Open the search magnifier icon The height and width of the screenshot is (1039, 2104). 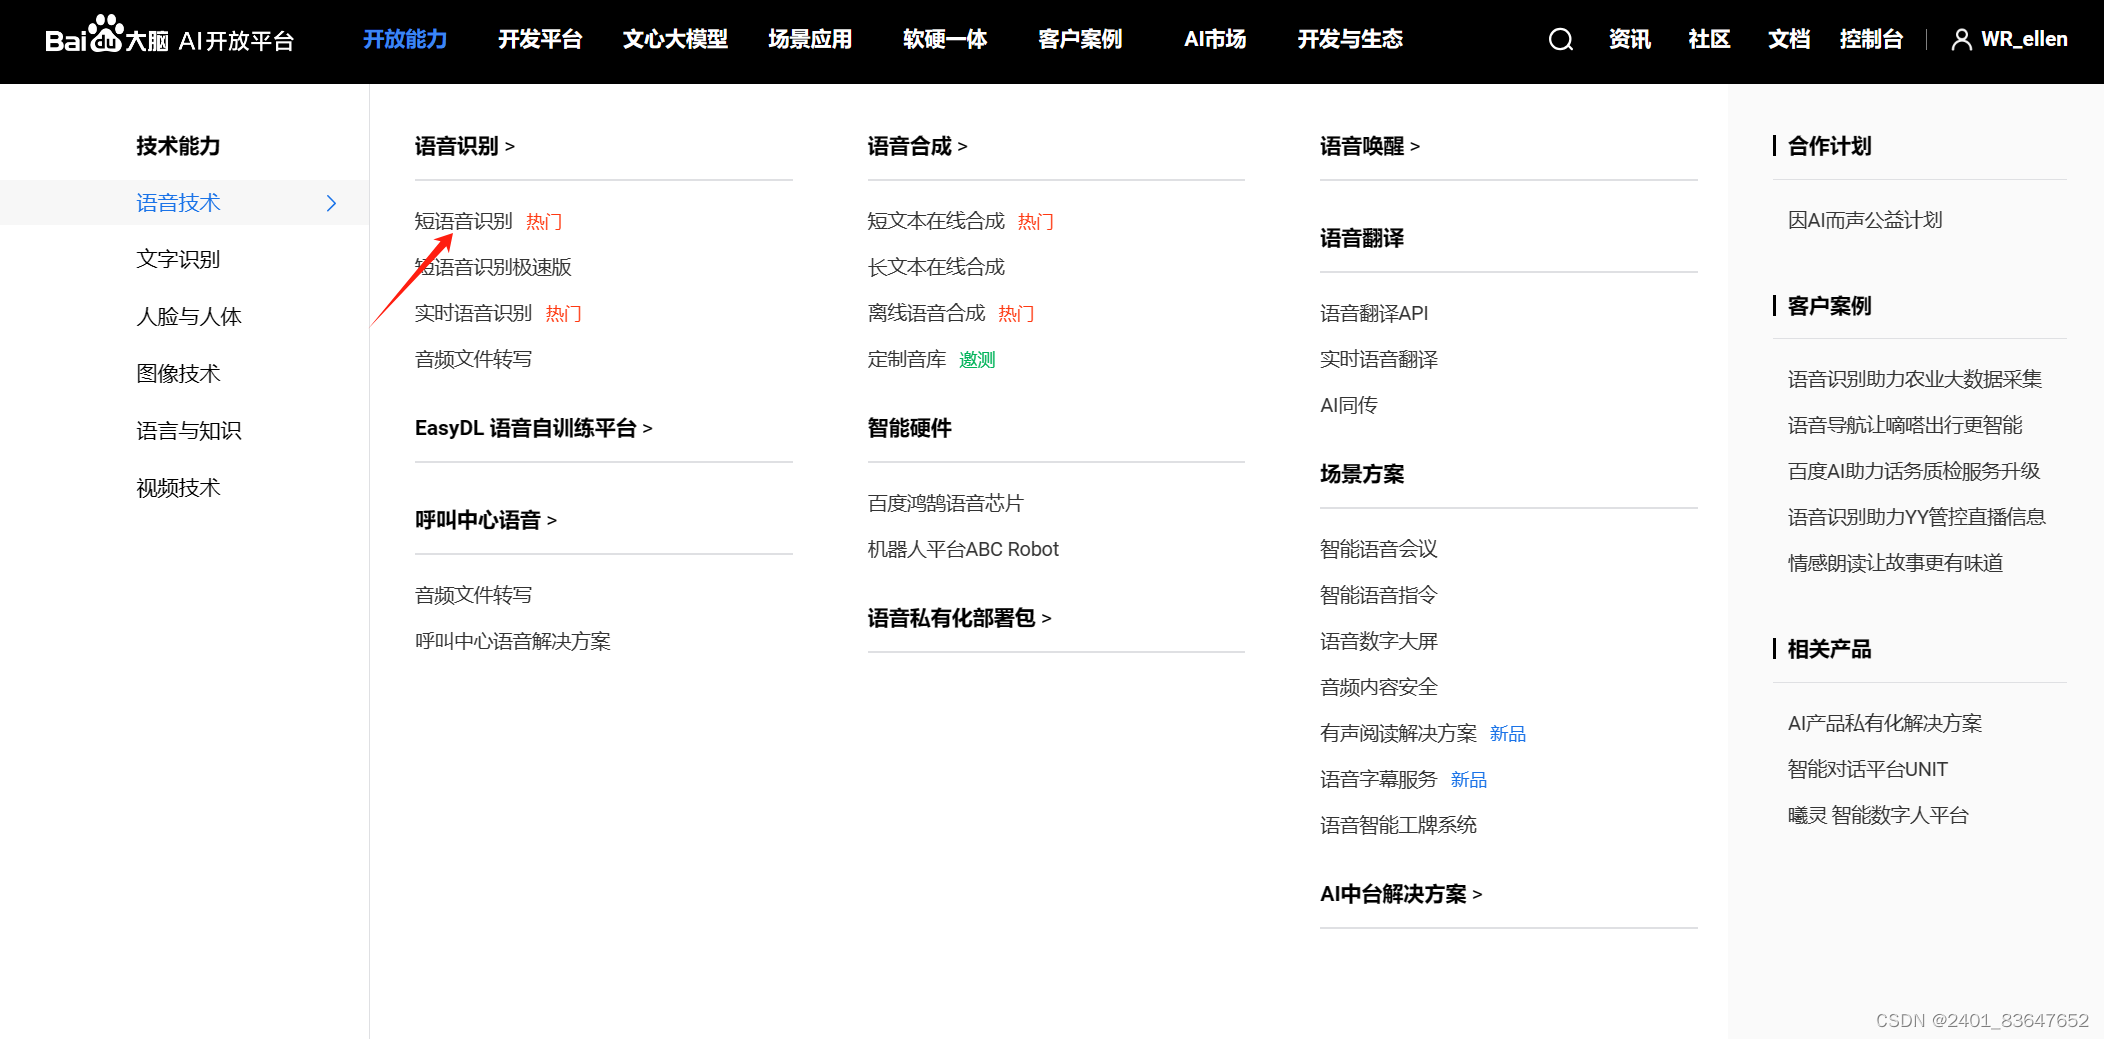pyautogui.click(x=1560, y=39)
